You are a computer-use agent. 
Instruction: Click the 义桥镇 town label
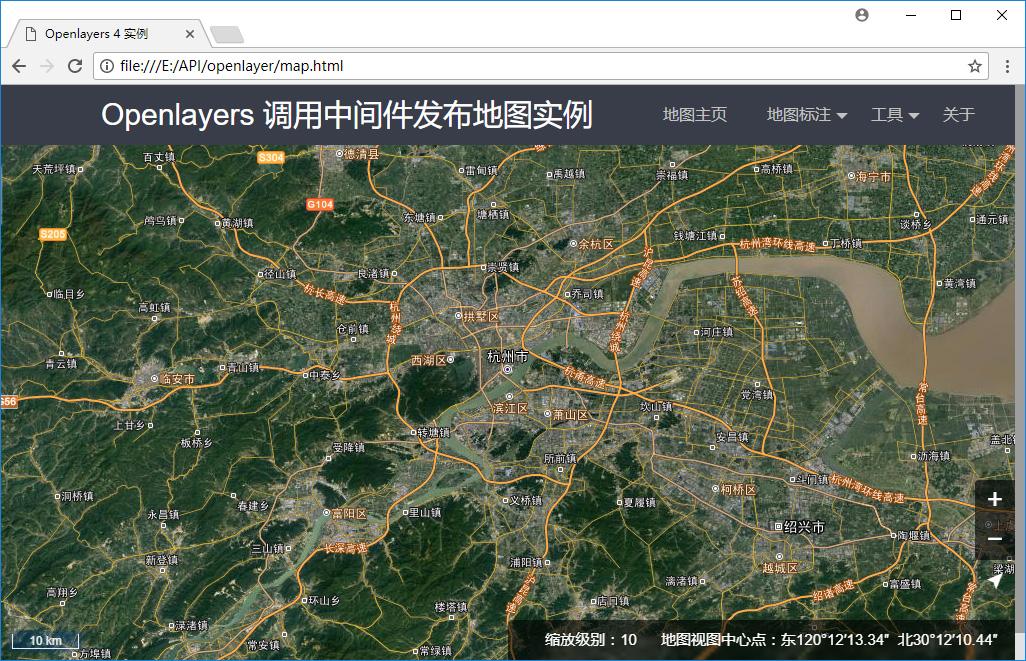pyautogui.click(x=526, y=501)
